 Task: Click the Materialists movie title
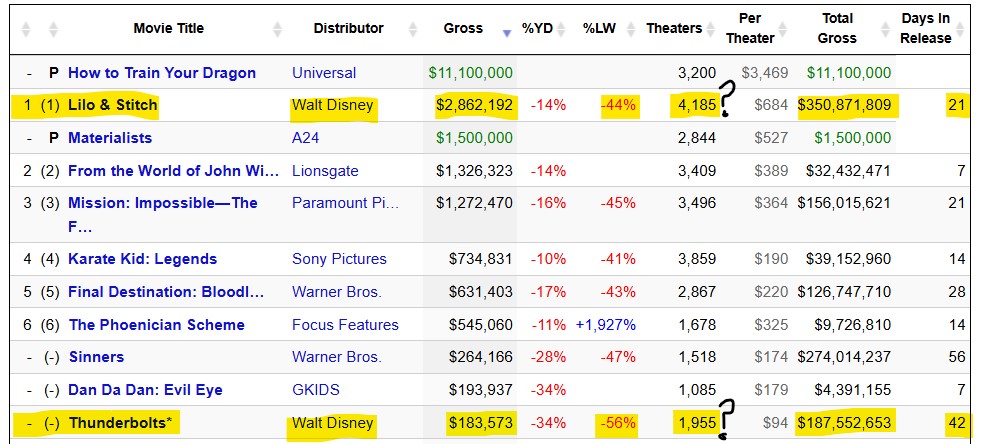110,137
